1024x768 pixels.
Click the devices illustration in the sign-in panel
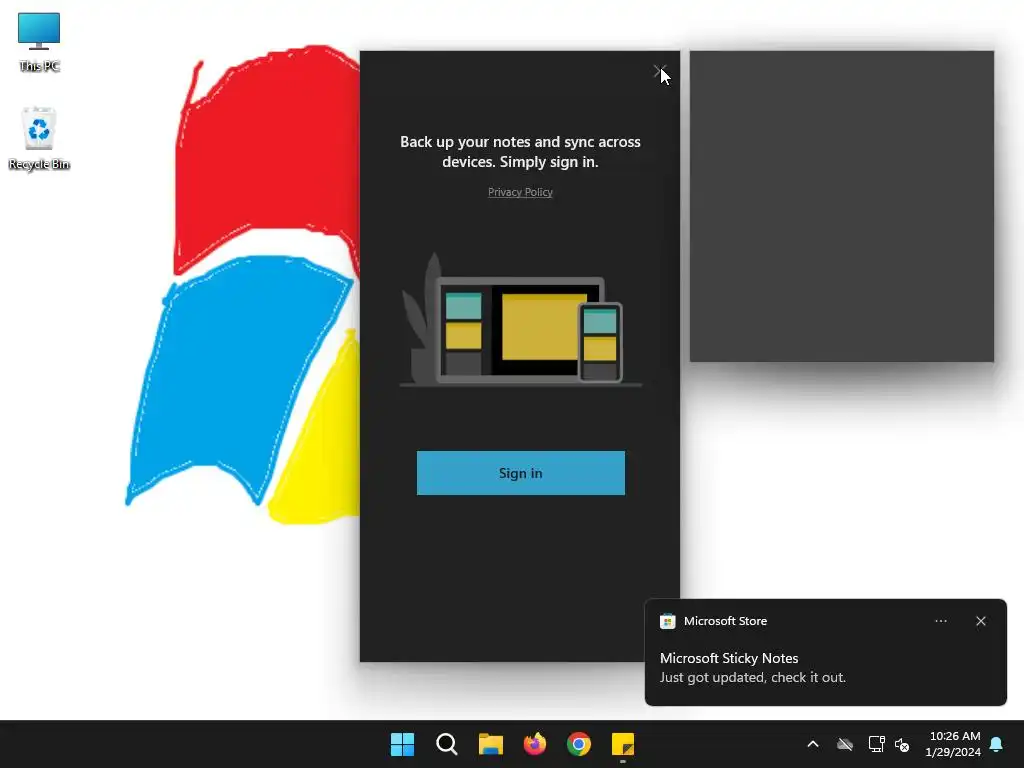coord(520,320)
